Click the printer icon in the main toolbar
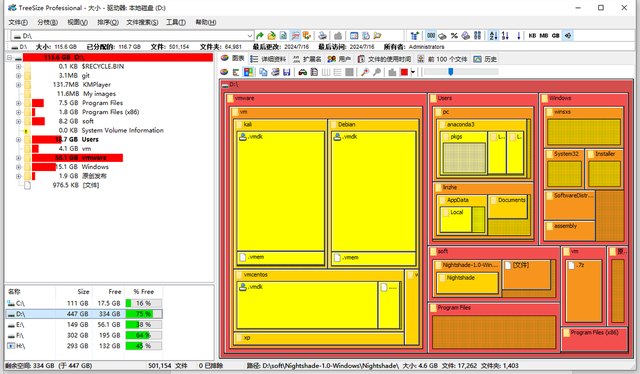Screen dimensions: 640x374 click(x=322, y=36)
